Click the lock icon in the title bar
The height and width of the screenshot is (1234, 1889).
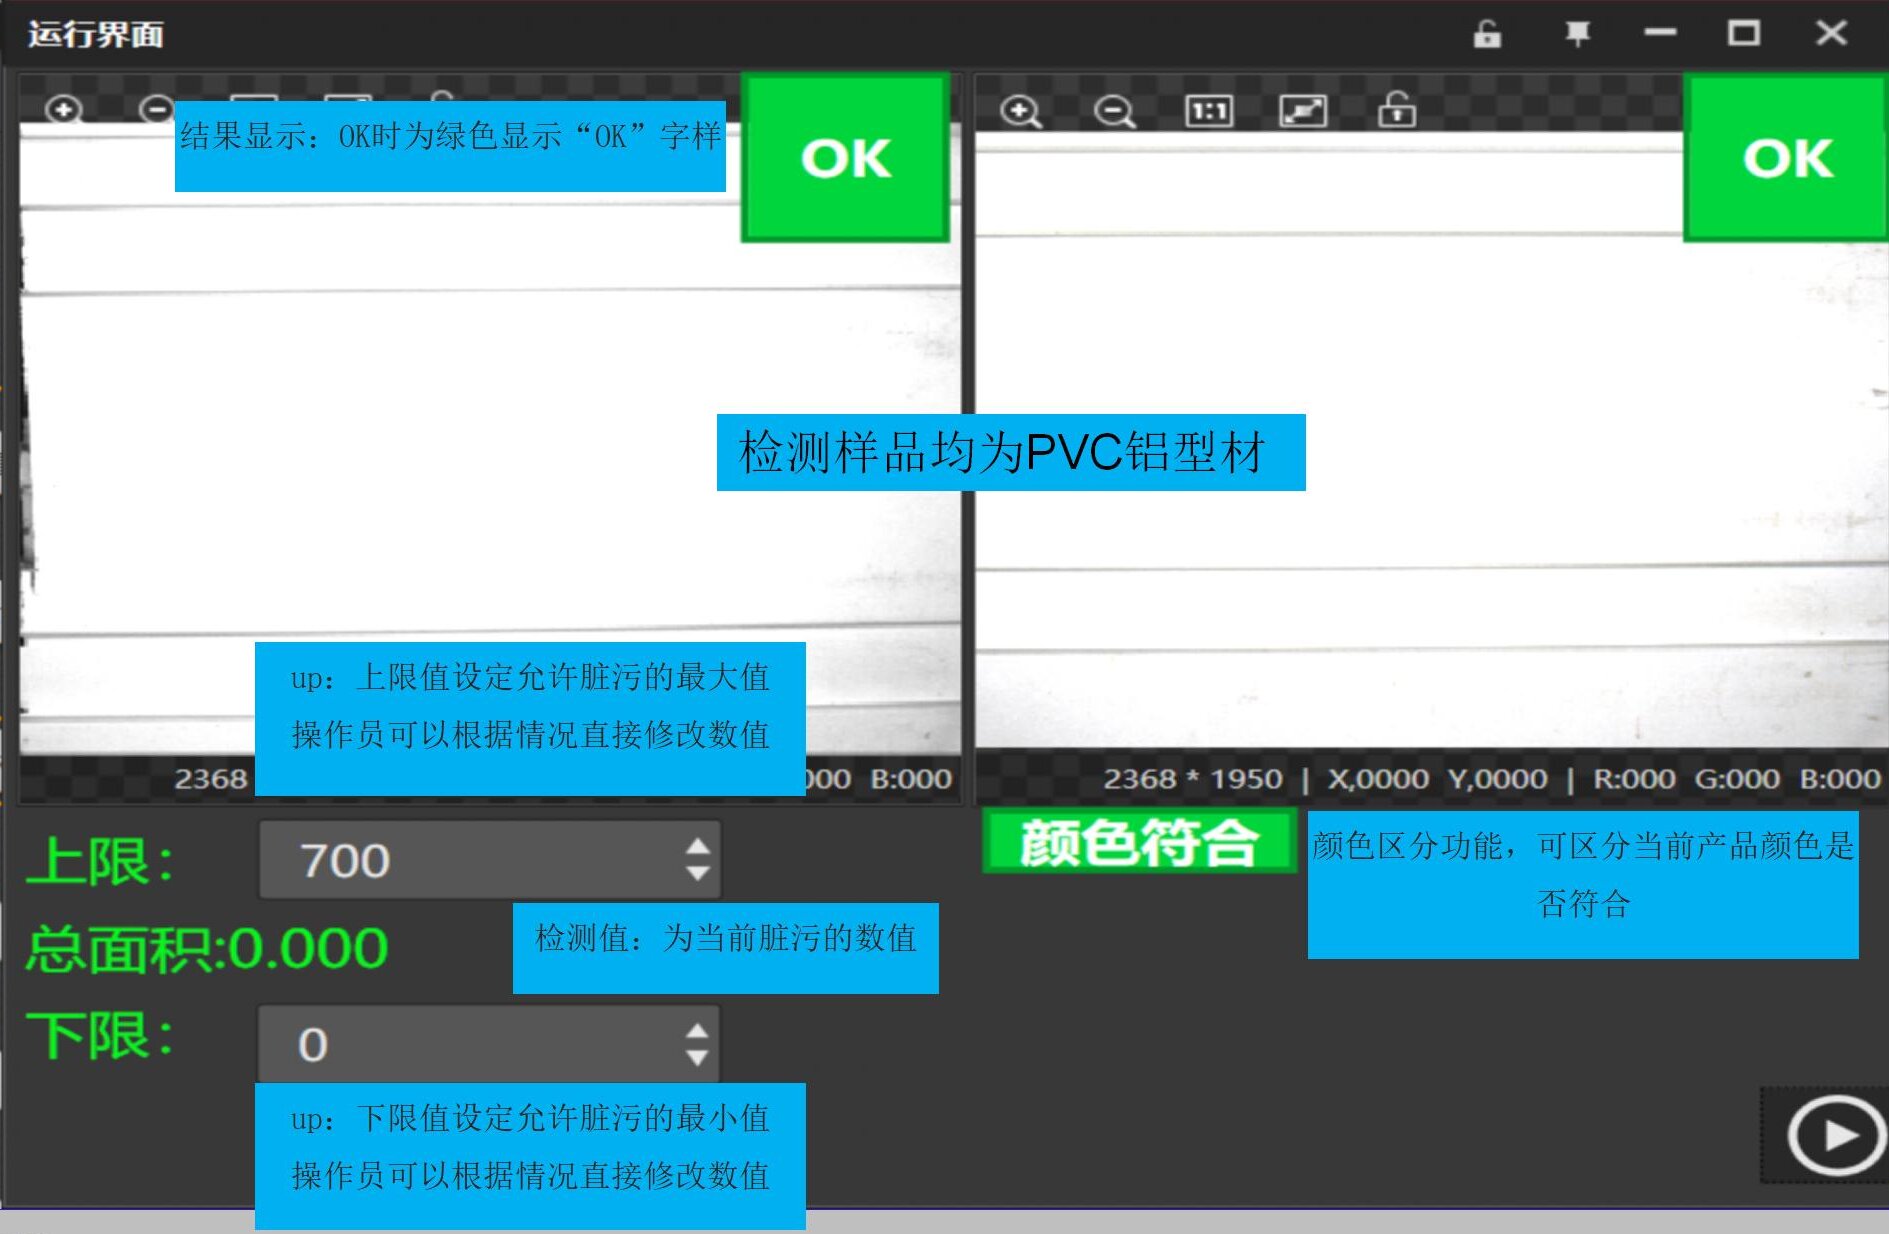click(x=1487, y=33)
